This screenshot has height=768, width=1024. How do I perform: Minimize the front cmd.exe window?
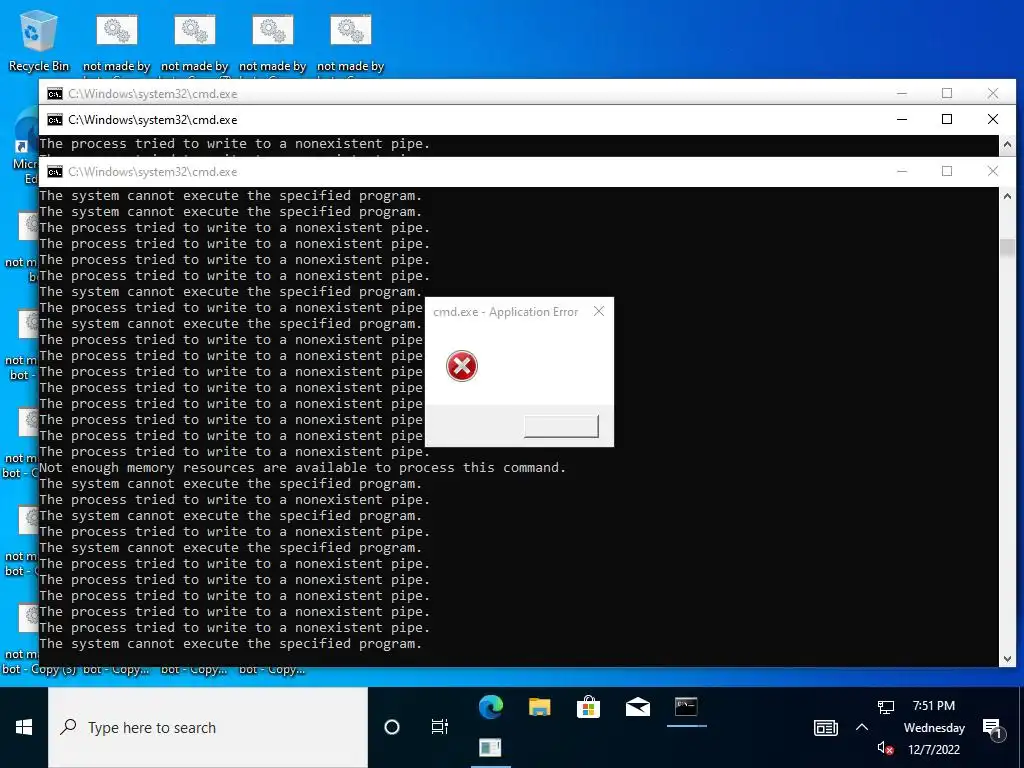pyautogui.click(x=902, y=171)
